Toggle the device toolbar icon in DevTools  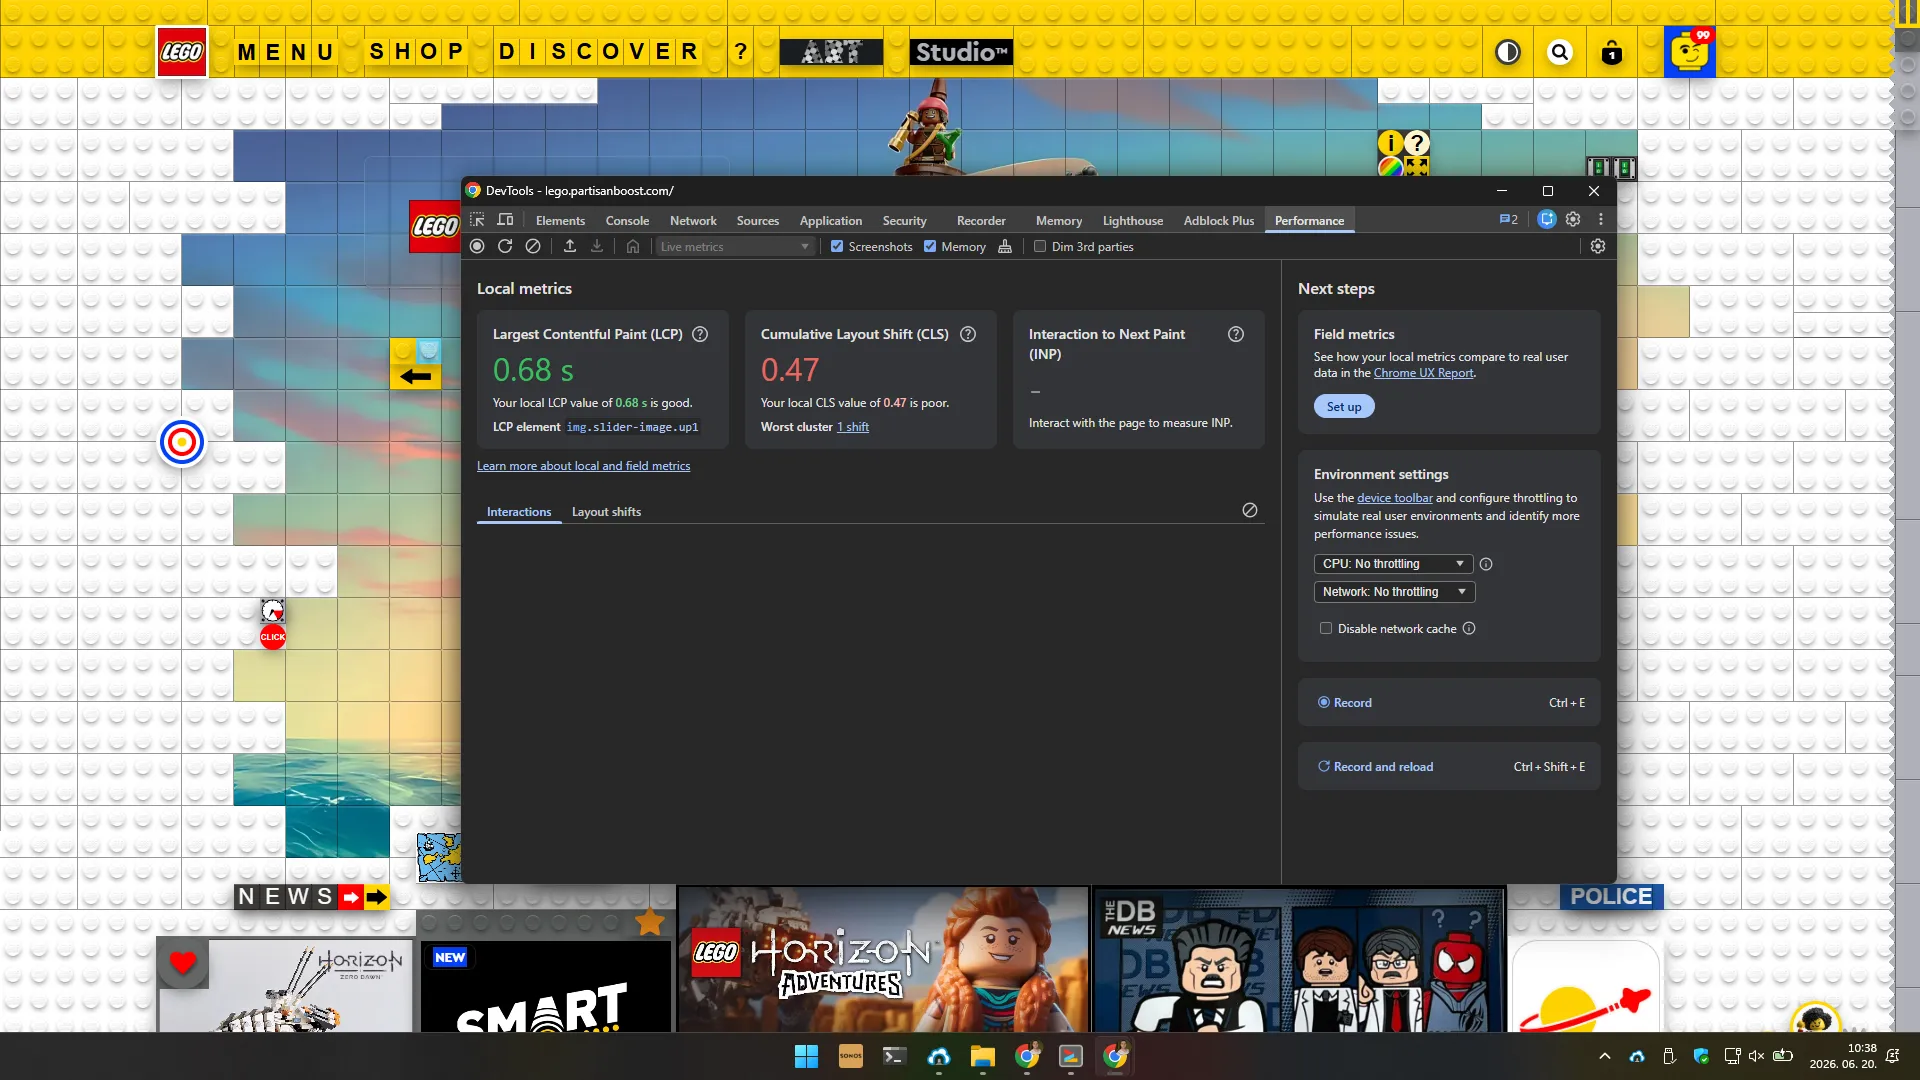[506, 220]
